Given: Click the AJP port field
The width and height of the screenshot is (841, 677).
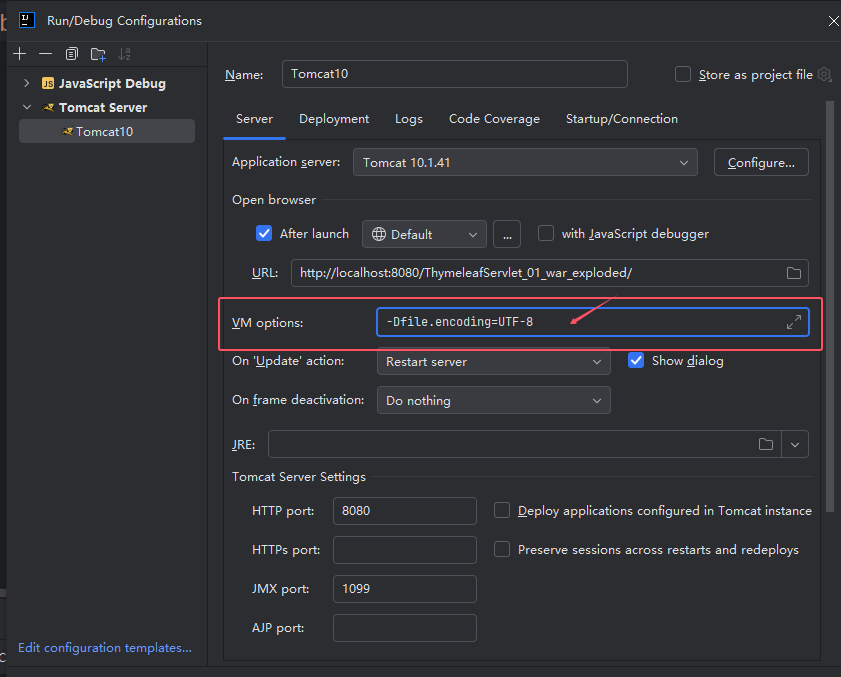Looking at the screenshot, I should point(404,628).
